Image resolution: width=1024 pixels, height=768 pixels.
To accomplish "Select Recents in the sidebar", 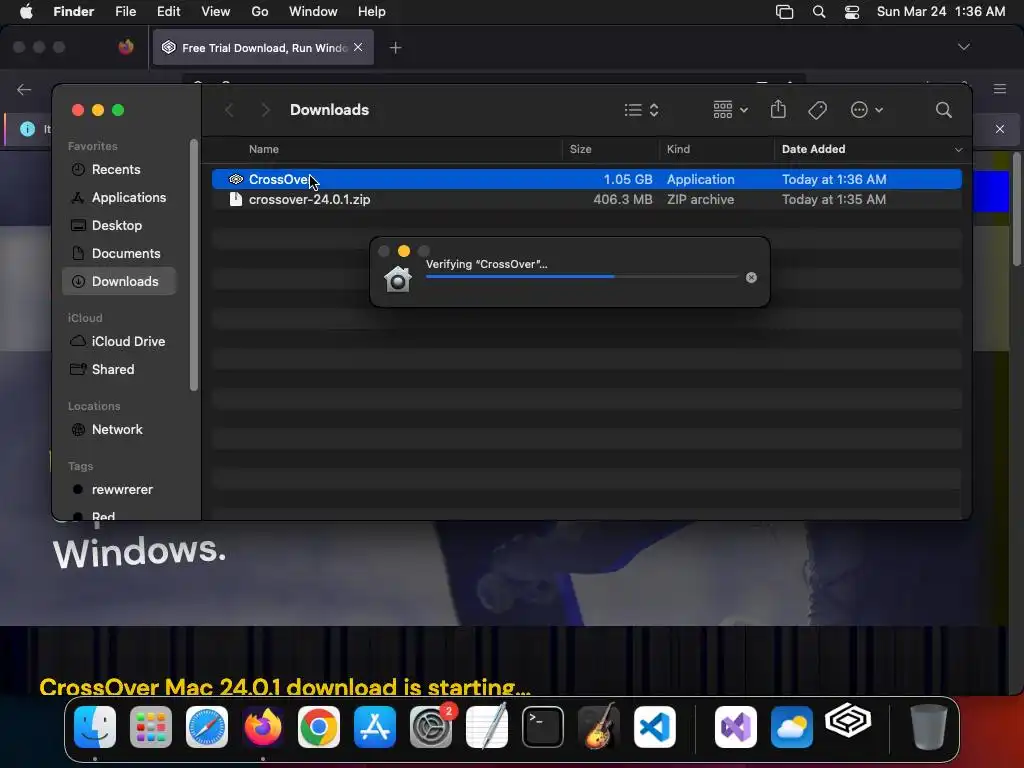I will (x=120, y=169).
